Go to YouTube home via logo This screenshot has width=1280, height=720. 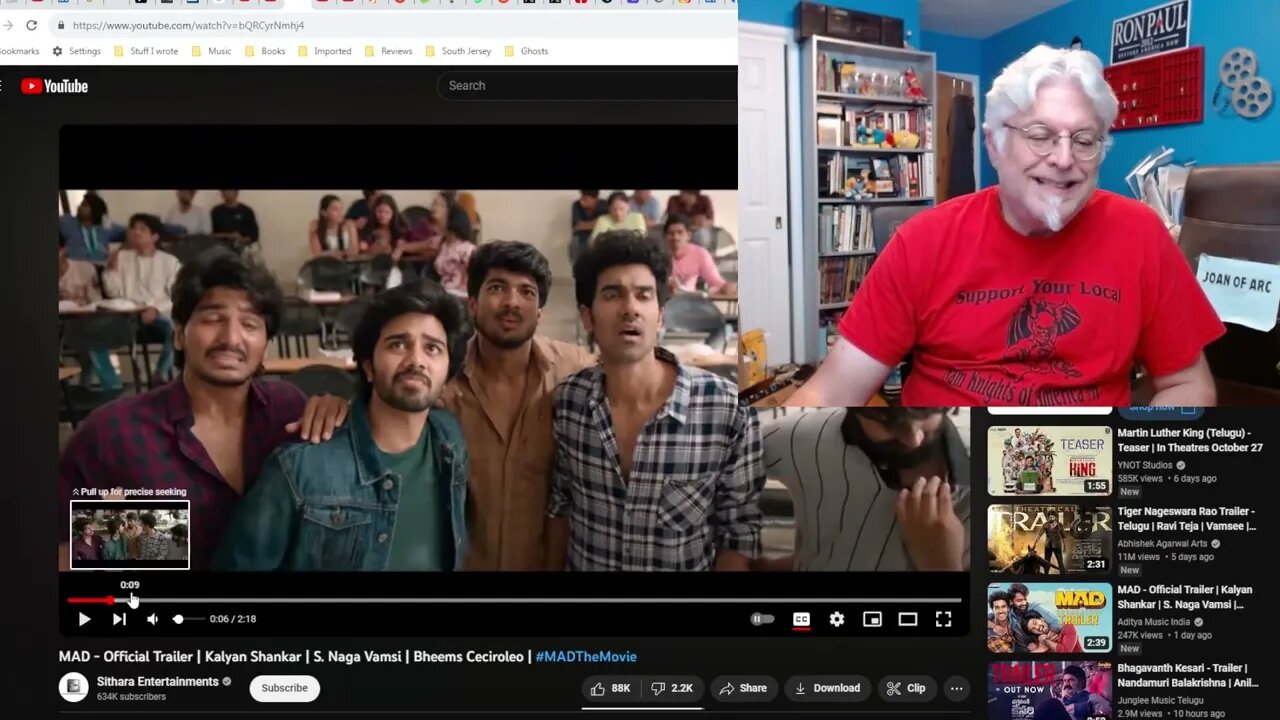(x=55, y=86)
